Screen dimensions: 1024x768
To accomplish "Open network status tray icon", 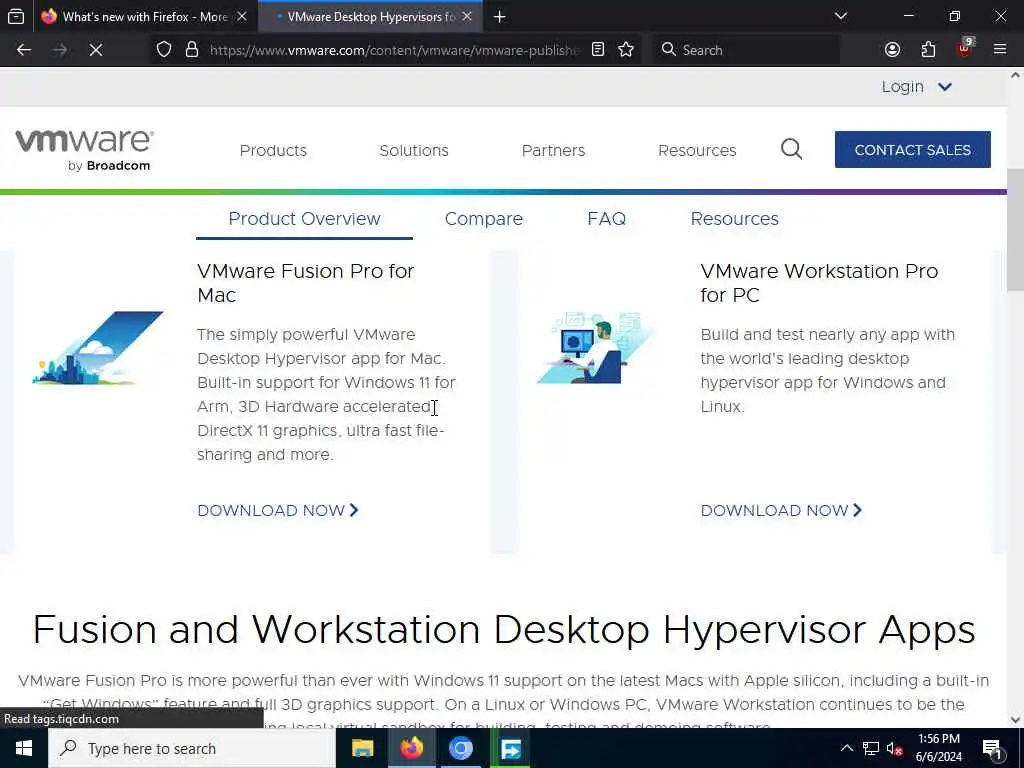I will pos(871,748).
